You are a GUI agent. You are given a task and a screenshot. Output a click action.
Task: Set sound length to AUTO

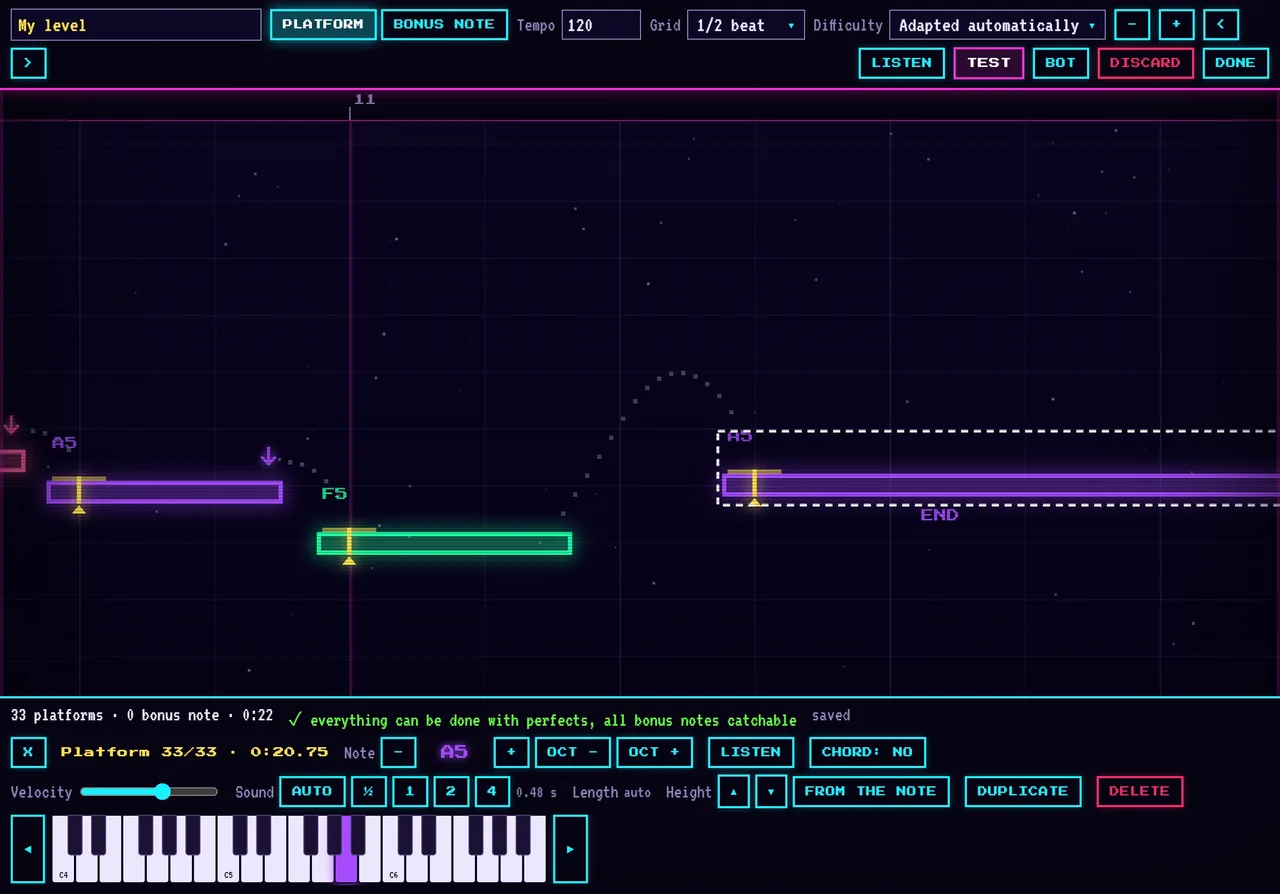pyautogui.click(x=312, y=792)
